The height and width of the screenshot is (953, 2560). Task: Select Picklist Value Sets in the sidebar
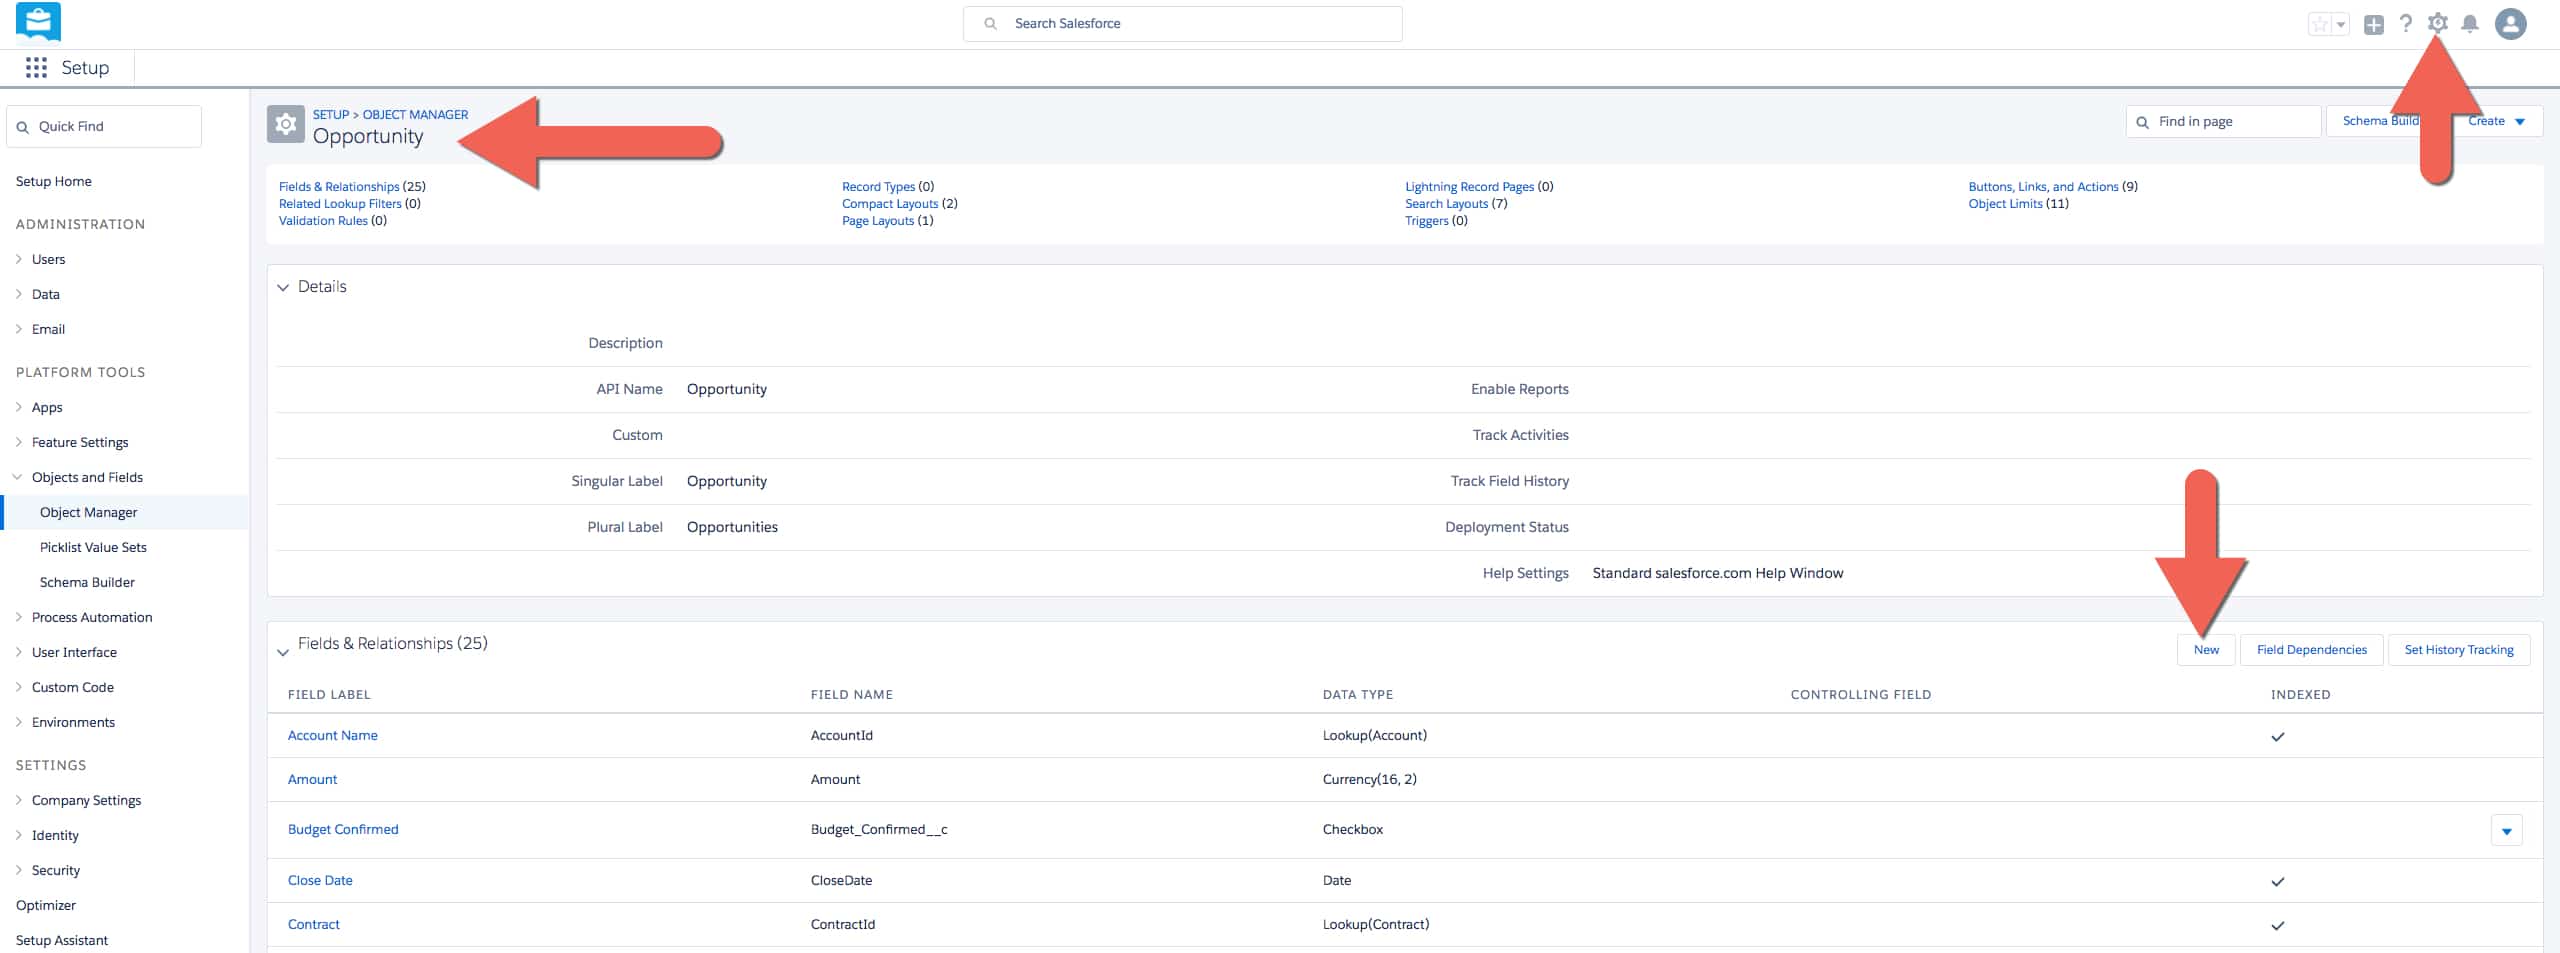(93, 547)
